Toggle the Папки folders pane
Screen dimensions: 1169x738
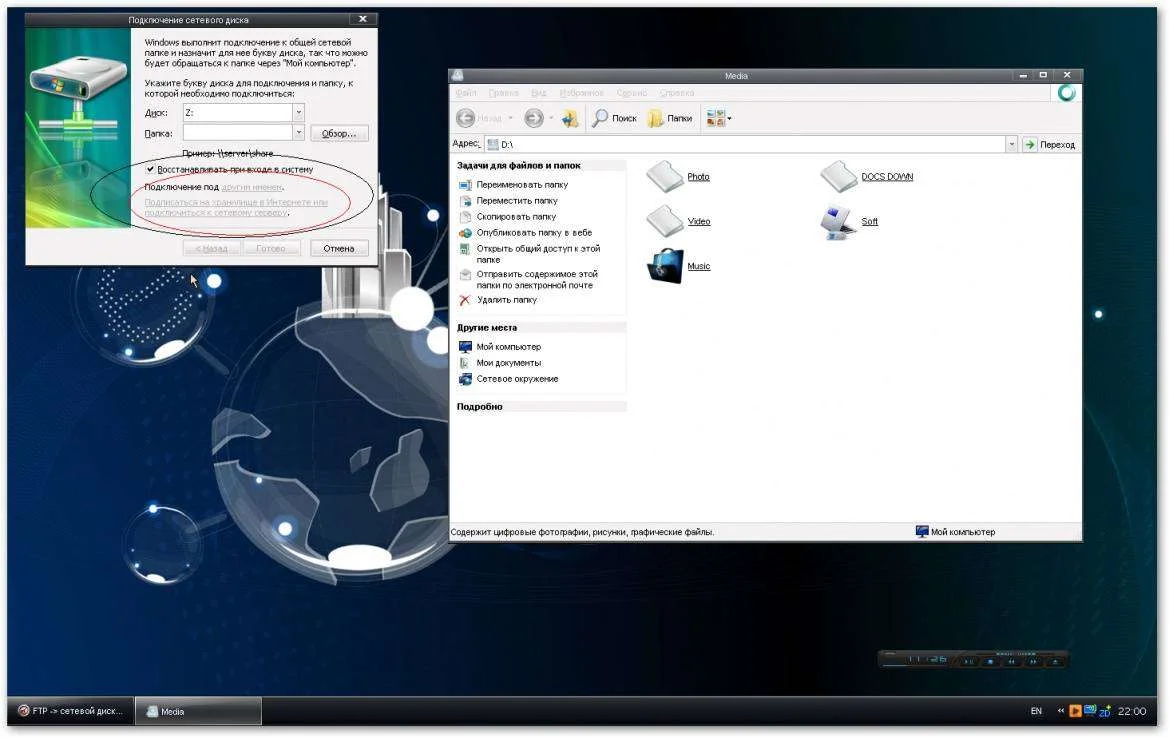pos(669,118)
